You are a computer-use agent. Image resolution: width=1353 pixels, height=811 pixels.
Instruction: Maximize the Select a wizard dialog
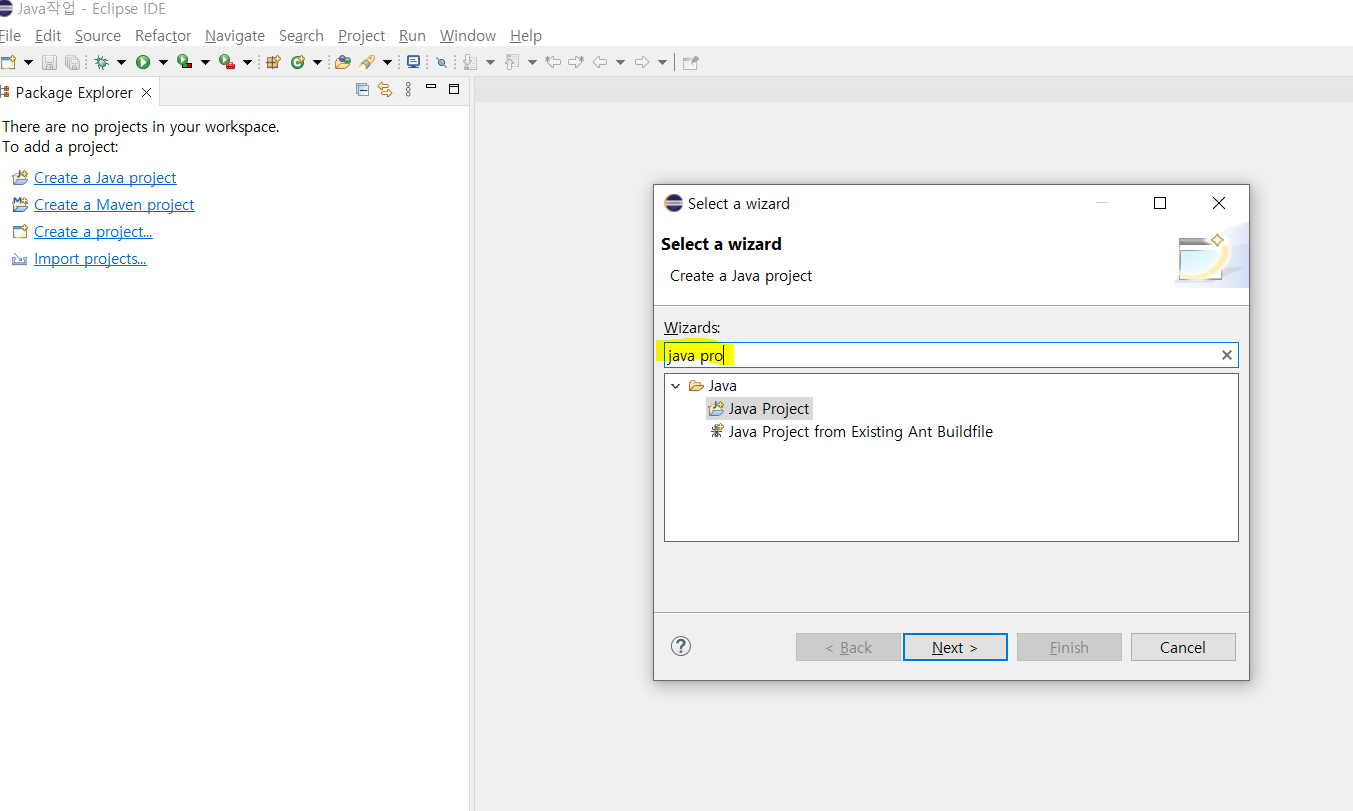point(1160,203)
